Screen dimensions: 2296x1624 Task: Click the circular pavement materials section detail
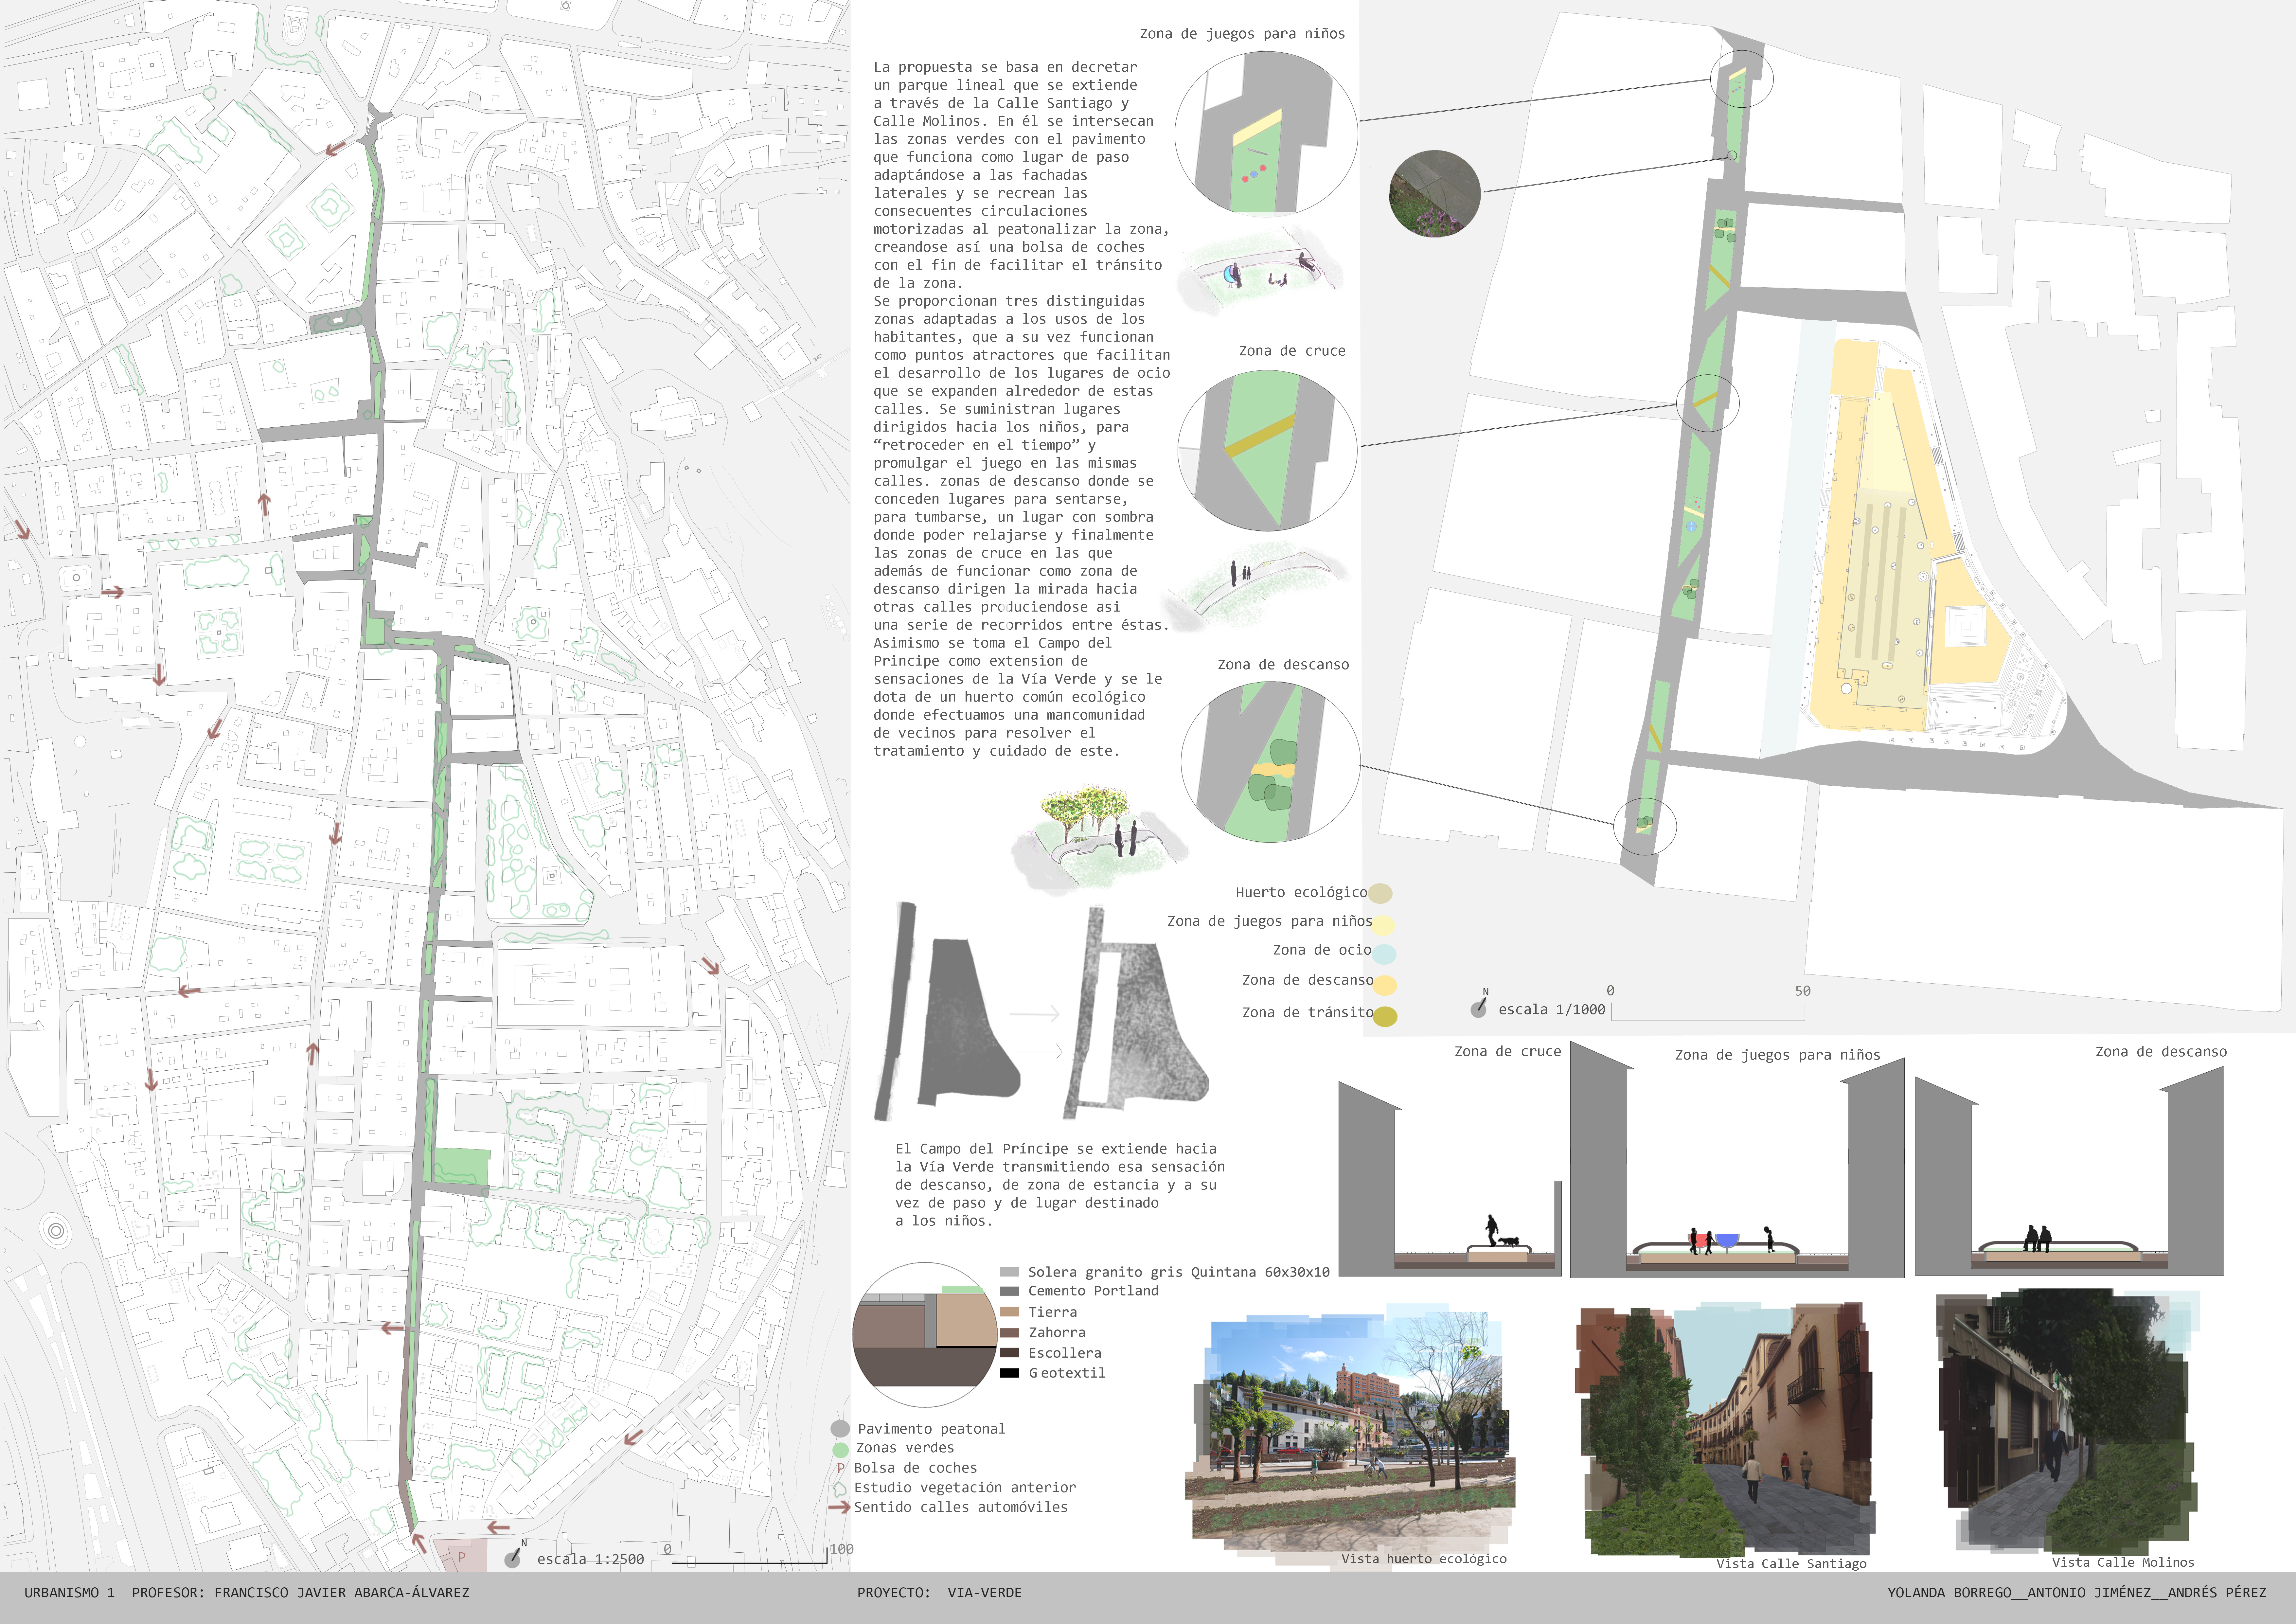point(925,1335)
